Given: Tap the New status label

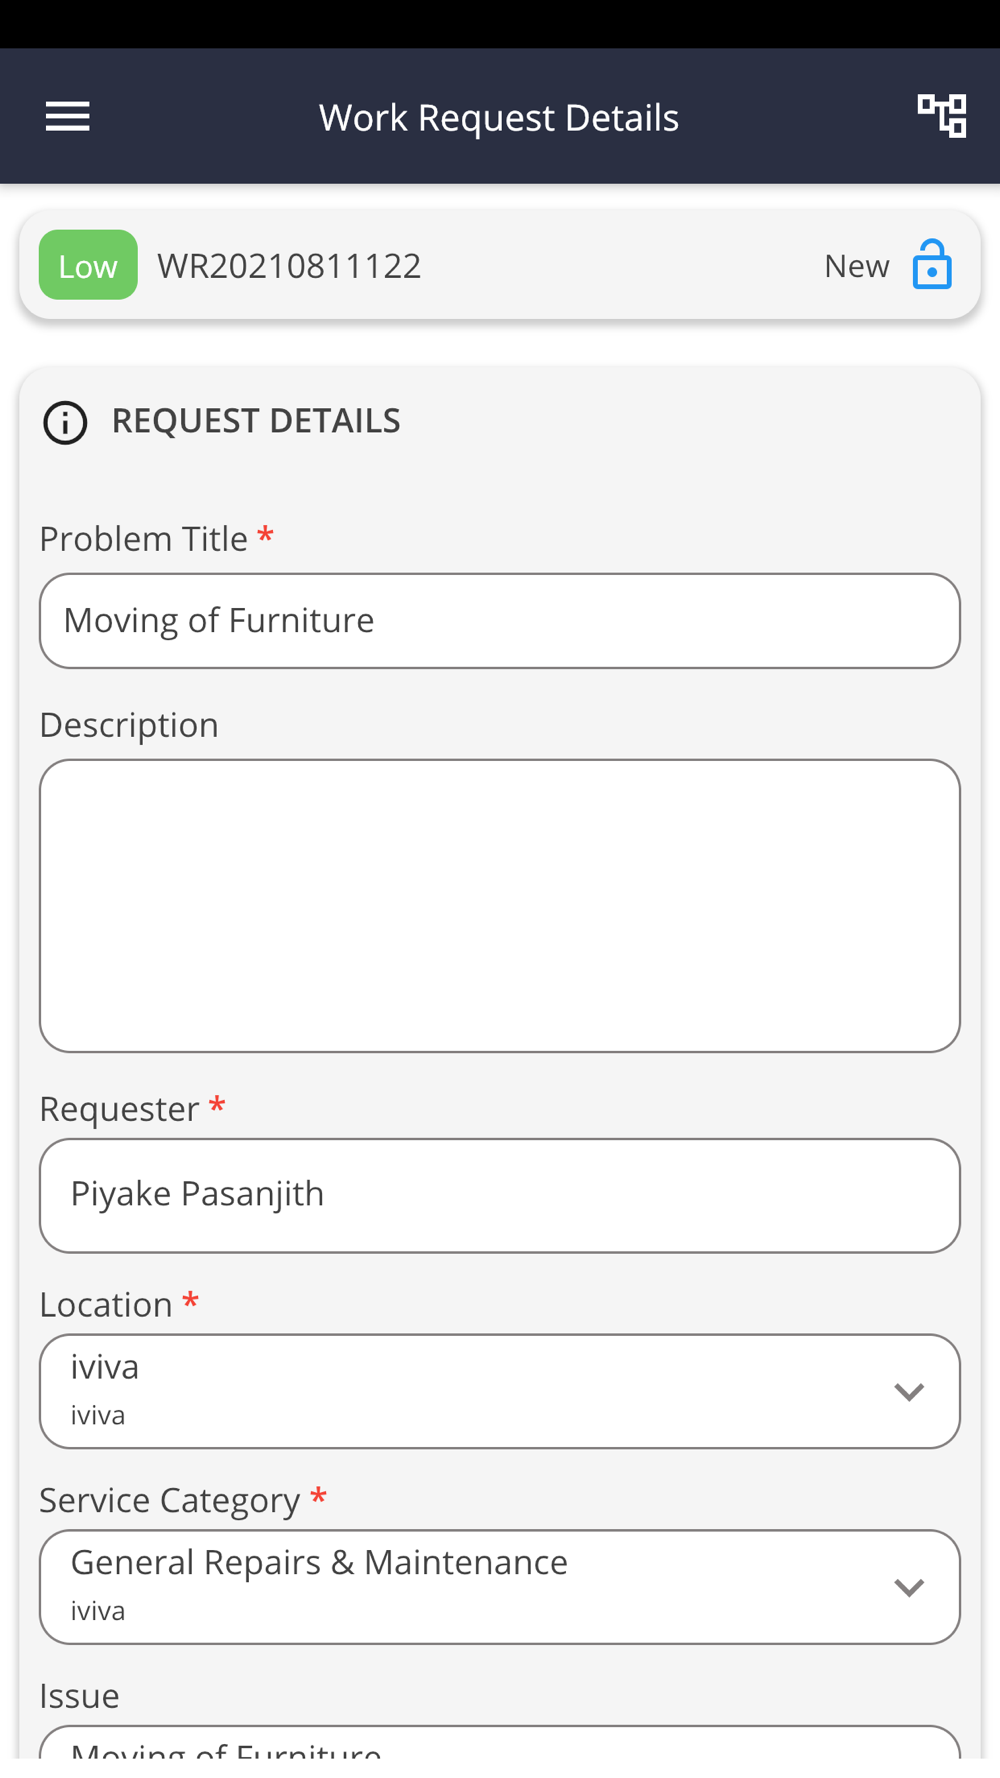Looking at the screenshot, I should coord(856,266).
